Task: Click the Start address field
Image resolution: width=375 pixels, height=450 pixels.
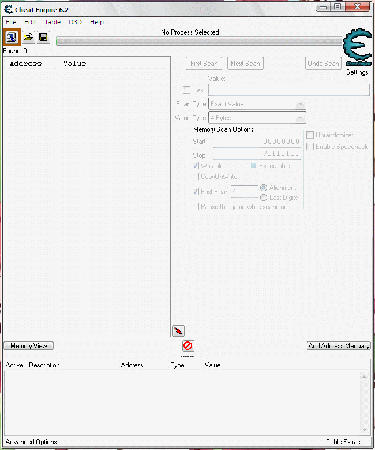Action: pyautogui.click(x=257, y=142)
